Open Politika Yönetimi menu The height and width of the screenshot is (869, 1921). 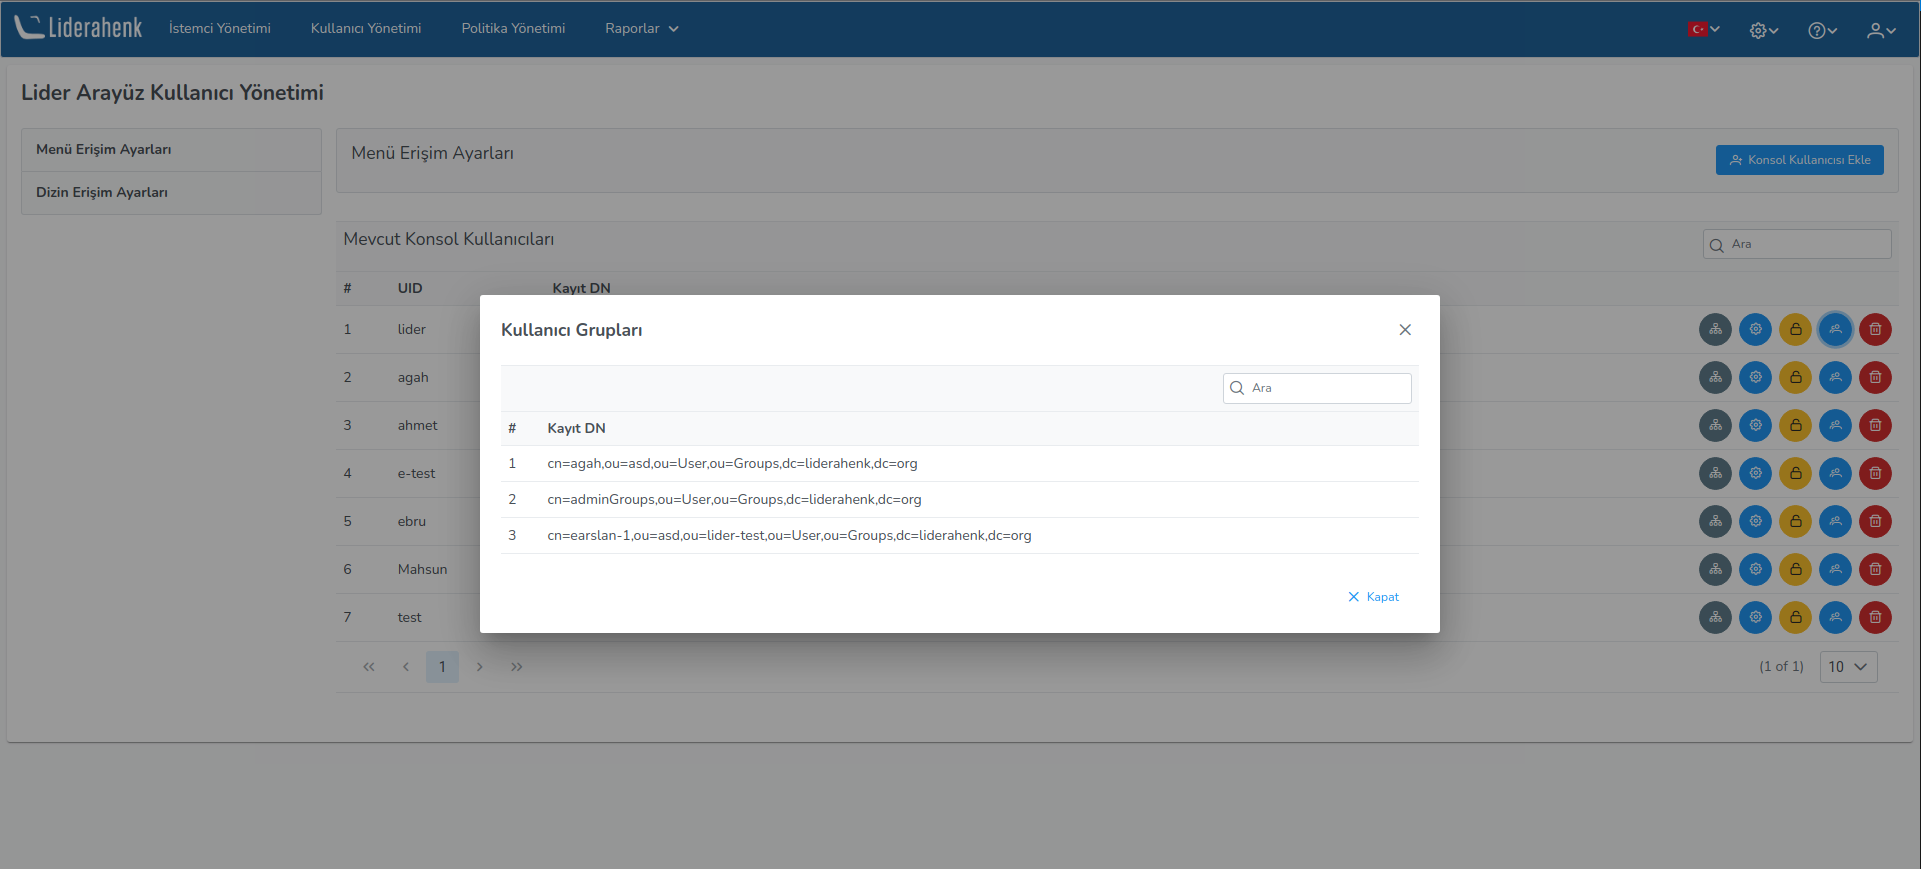click(513, 29)
